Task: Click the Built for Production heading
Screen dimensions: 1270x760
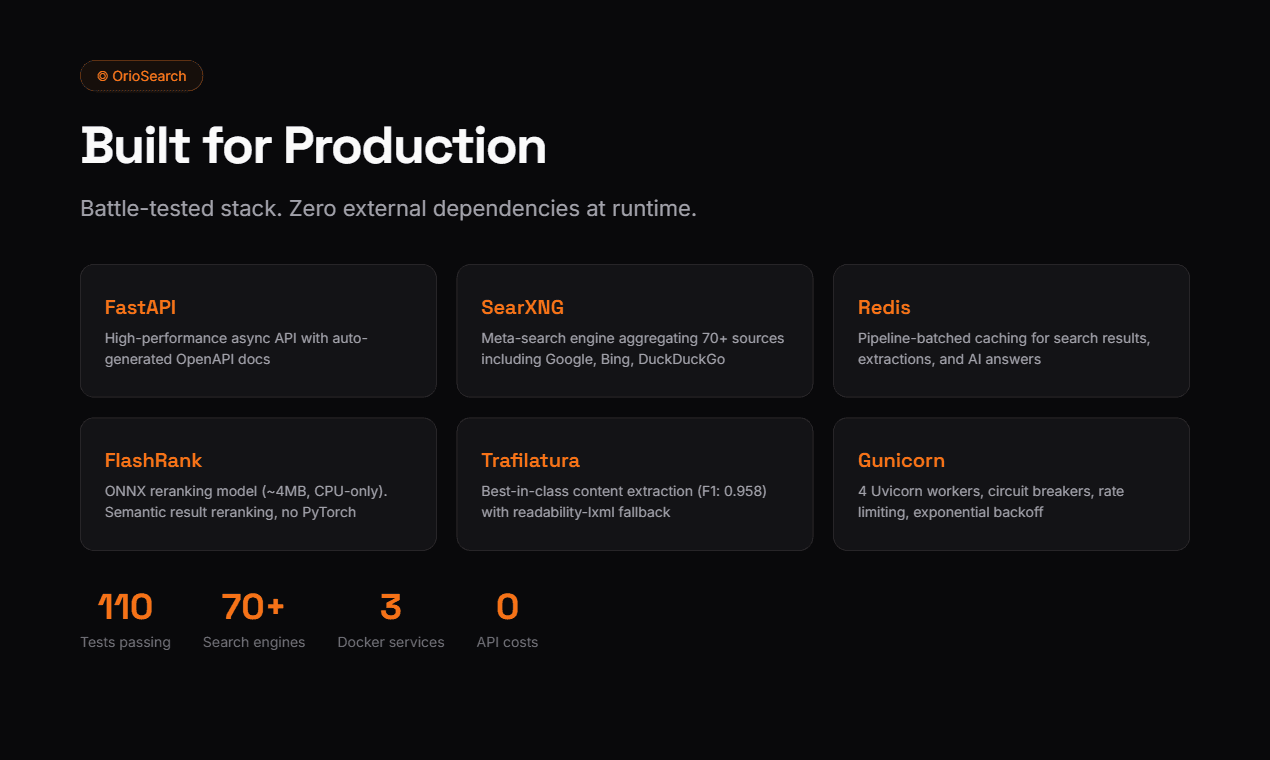Action: click(313, 146)
